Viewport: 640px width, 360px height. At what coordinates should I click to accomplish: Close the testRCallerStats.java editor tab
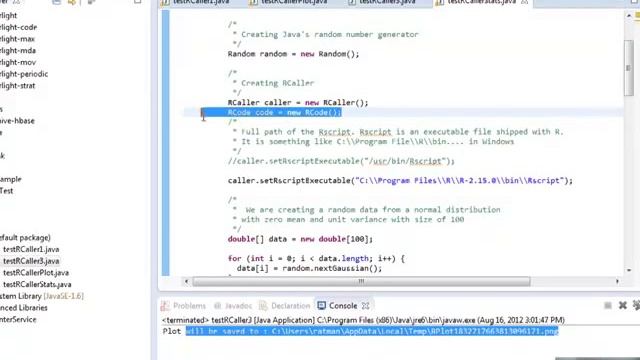(525, 2)
